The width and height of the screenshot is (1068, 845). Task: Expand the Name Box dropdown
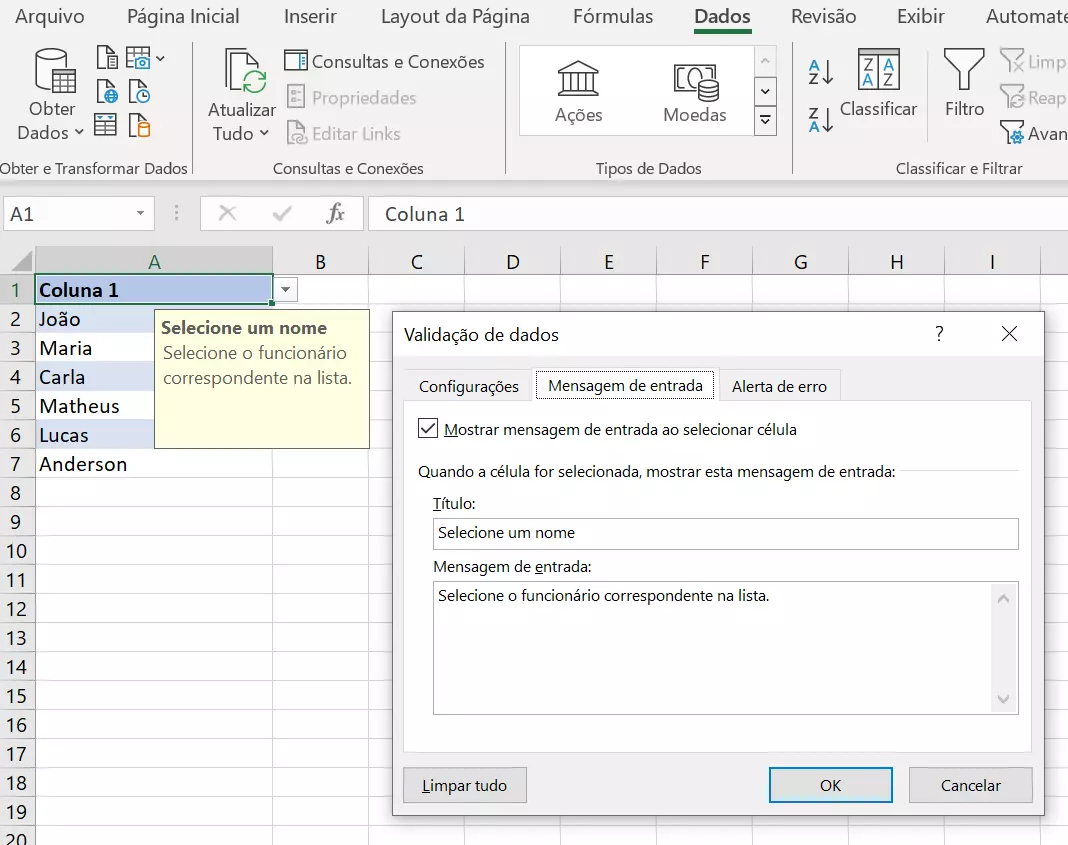140,214
